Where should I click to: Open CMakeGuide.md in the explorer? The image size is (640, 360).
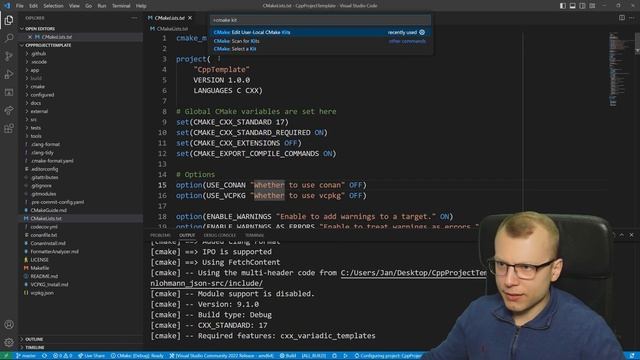(81, 210)
